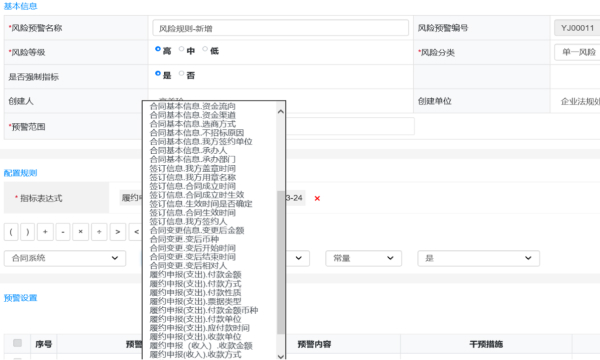
Task: Pick 合同变更.变后相对人 option
Action: click(188, 266)
